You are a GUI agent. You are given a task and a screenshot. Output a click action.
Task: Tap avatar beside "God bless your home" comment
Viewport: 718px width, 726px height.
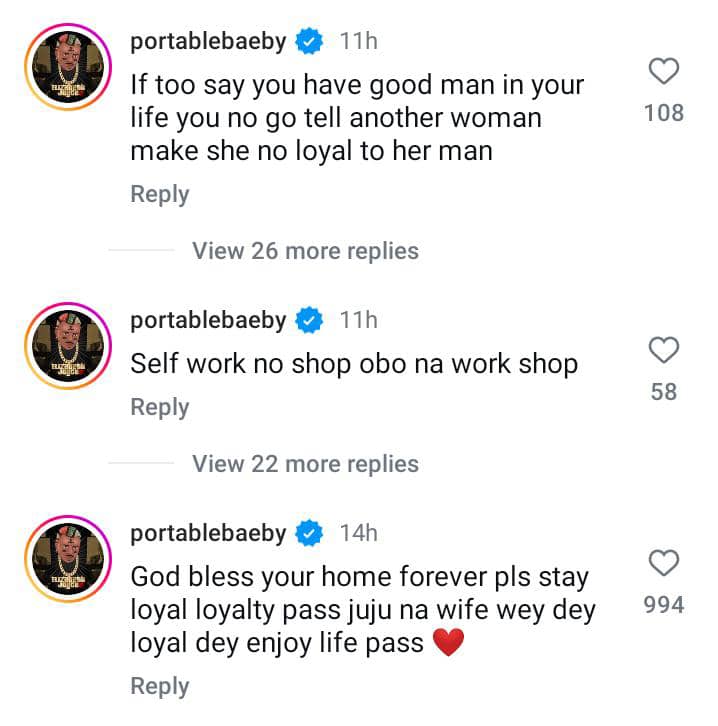[66, 559]
